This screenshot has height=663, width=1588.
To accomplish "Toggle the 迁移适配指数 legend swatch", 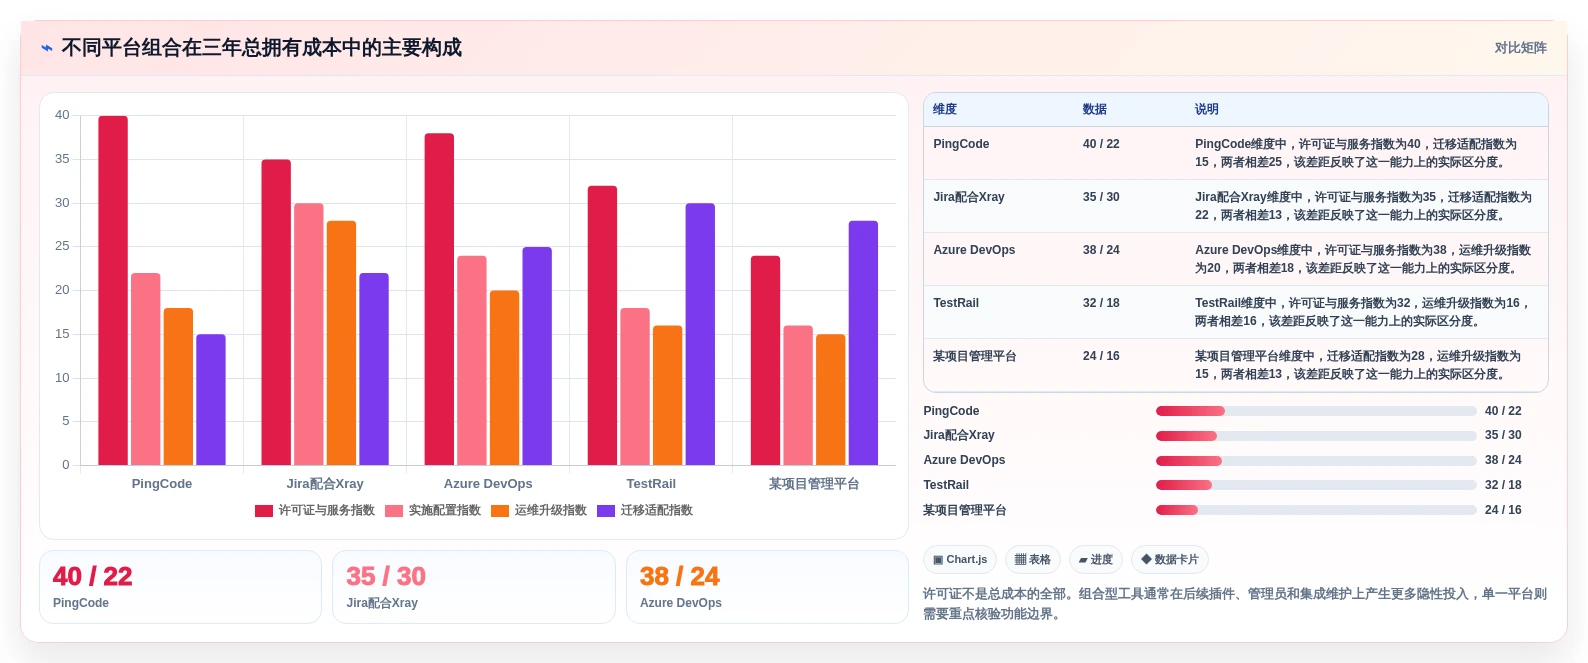I will tap(606, 511).
